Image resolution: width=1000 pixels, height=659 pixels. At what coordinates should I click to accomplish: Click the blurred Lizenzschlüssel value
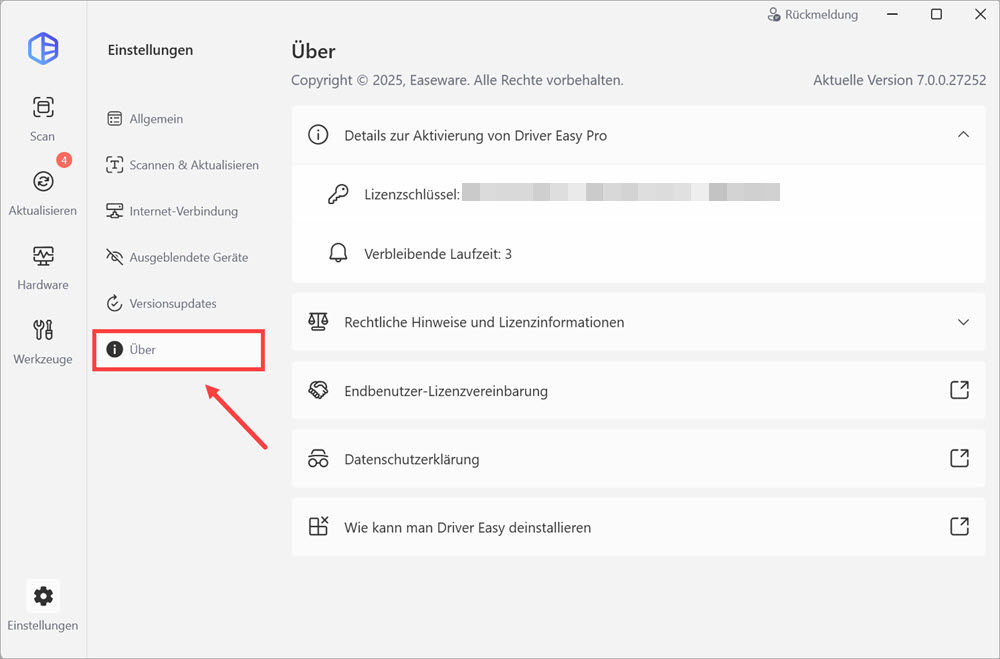click(621, 192)
